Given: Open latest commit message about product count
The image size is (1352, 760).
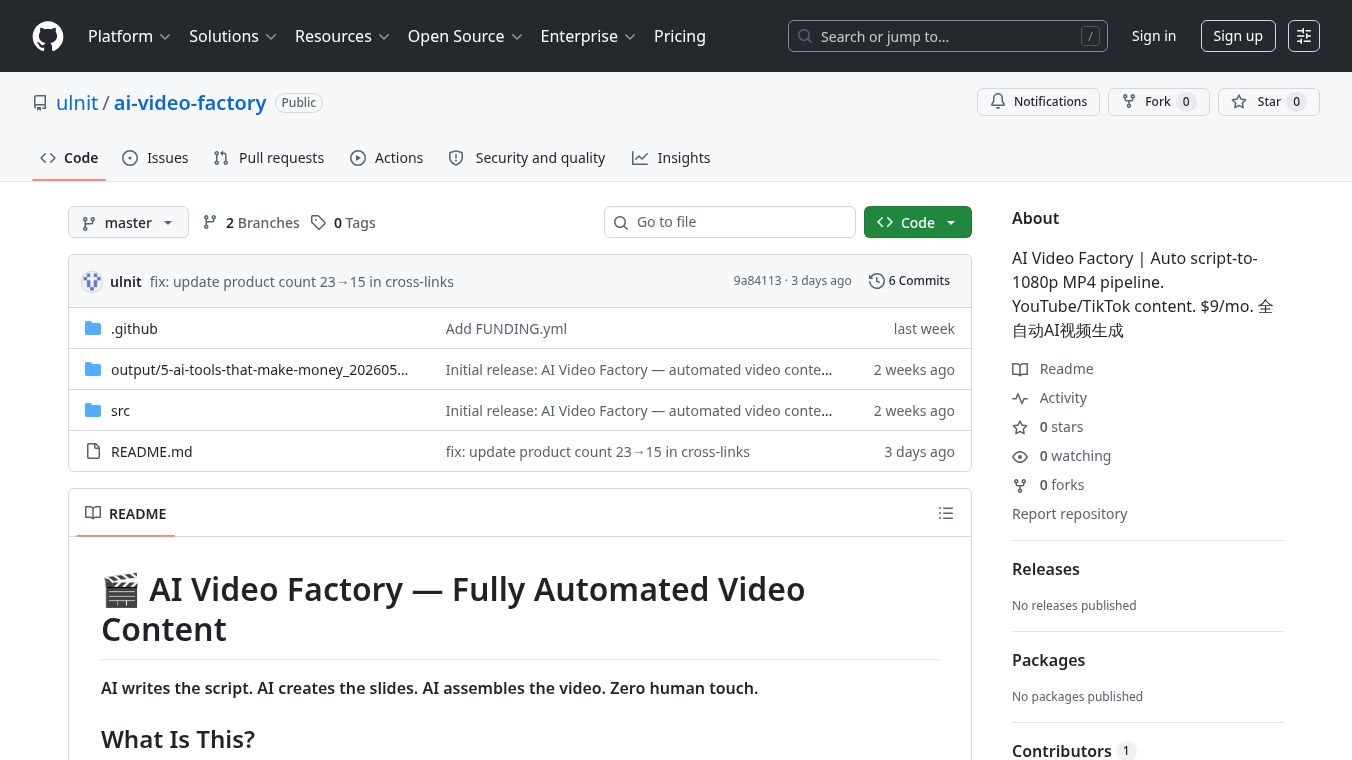Looking at the screenshot, I should (x=302, y=282).
